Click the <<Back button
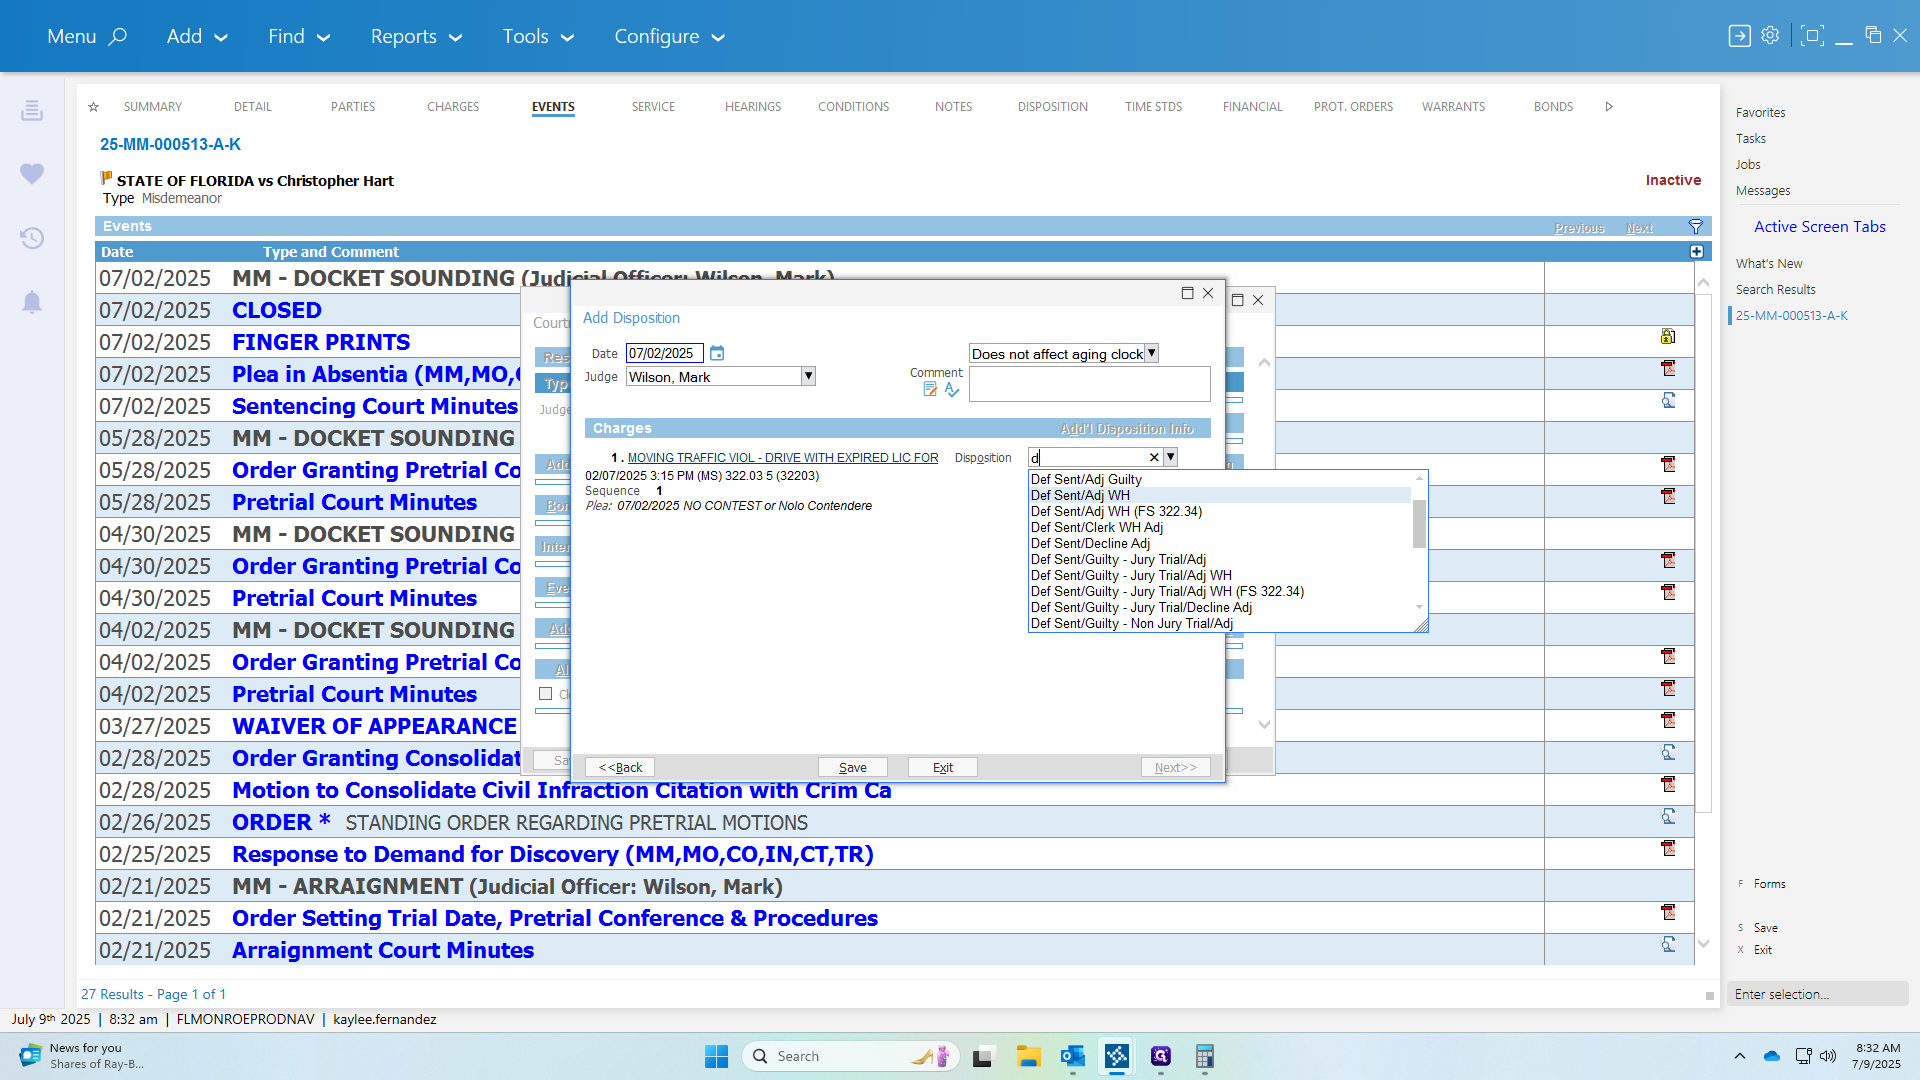Image resolution: width=1920 pixels, height=1080 pixels. (x=620, y=767)
